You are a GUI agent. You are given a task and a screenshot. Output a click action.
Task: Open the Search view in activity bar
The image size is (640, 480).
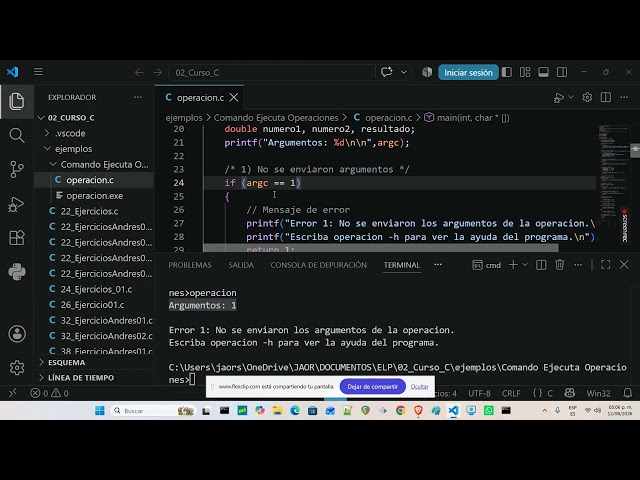(x=17, y=135)
